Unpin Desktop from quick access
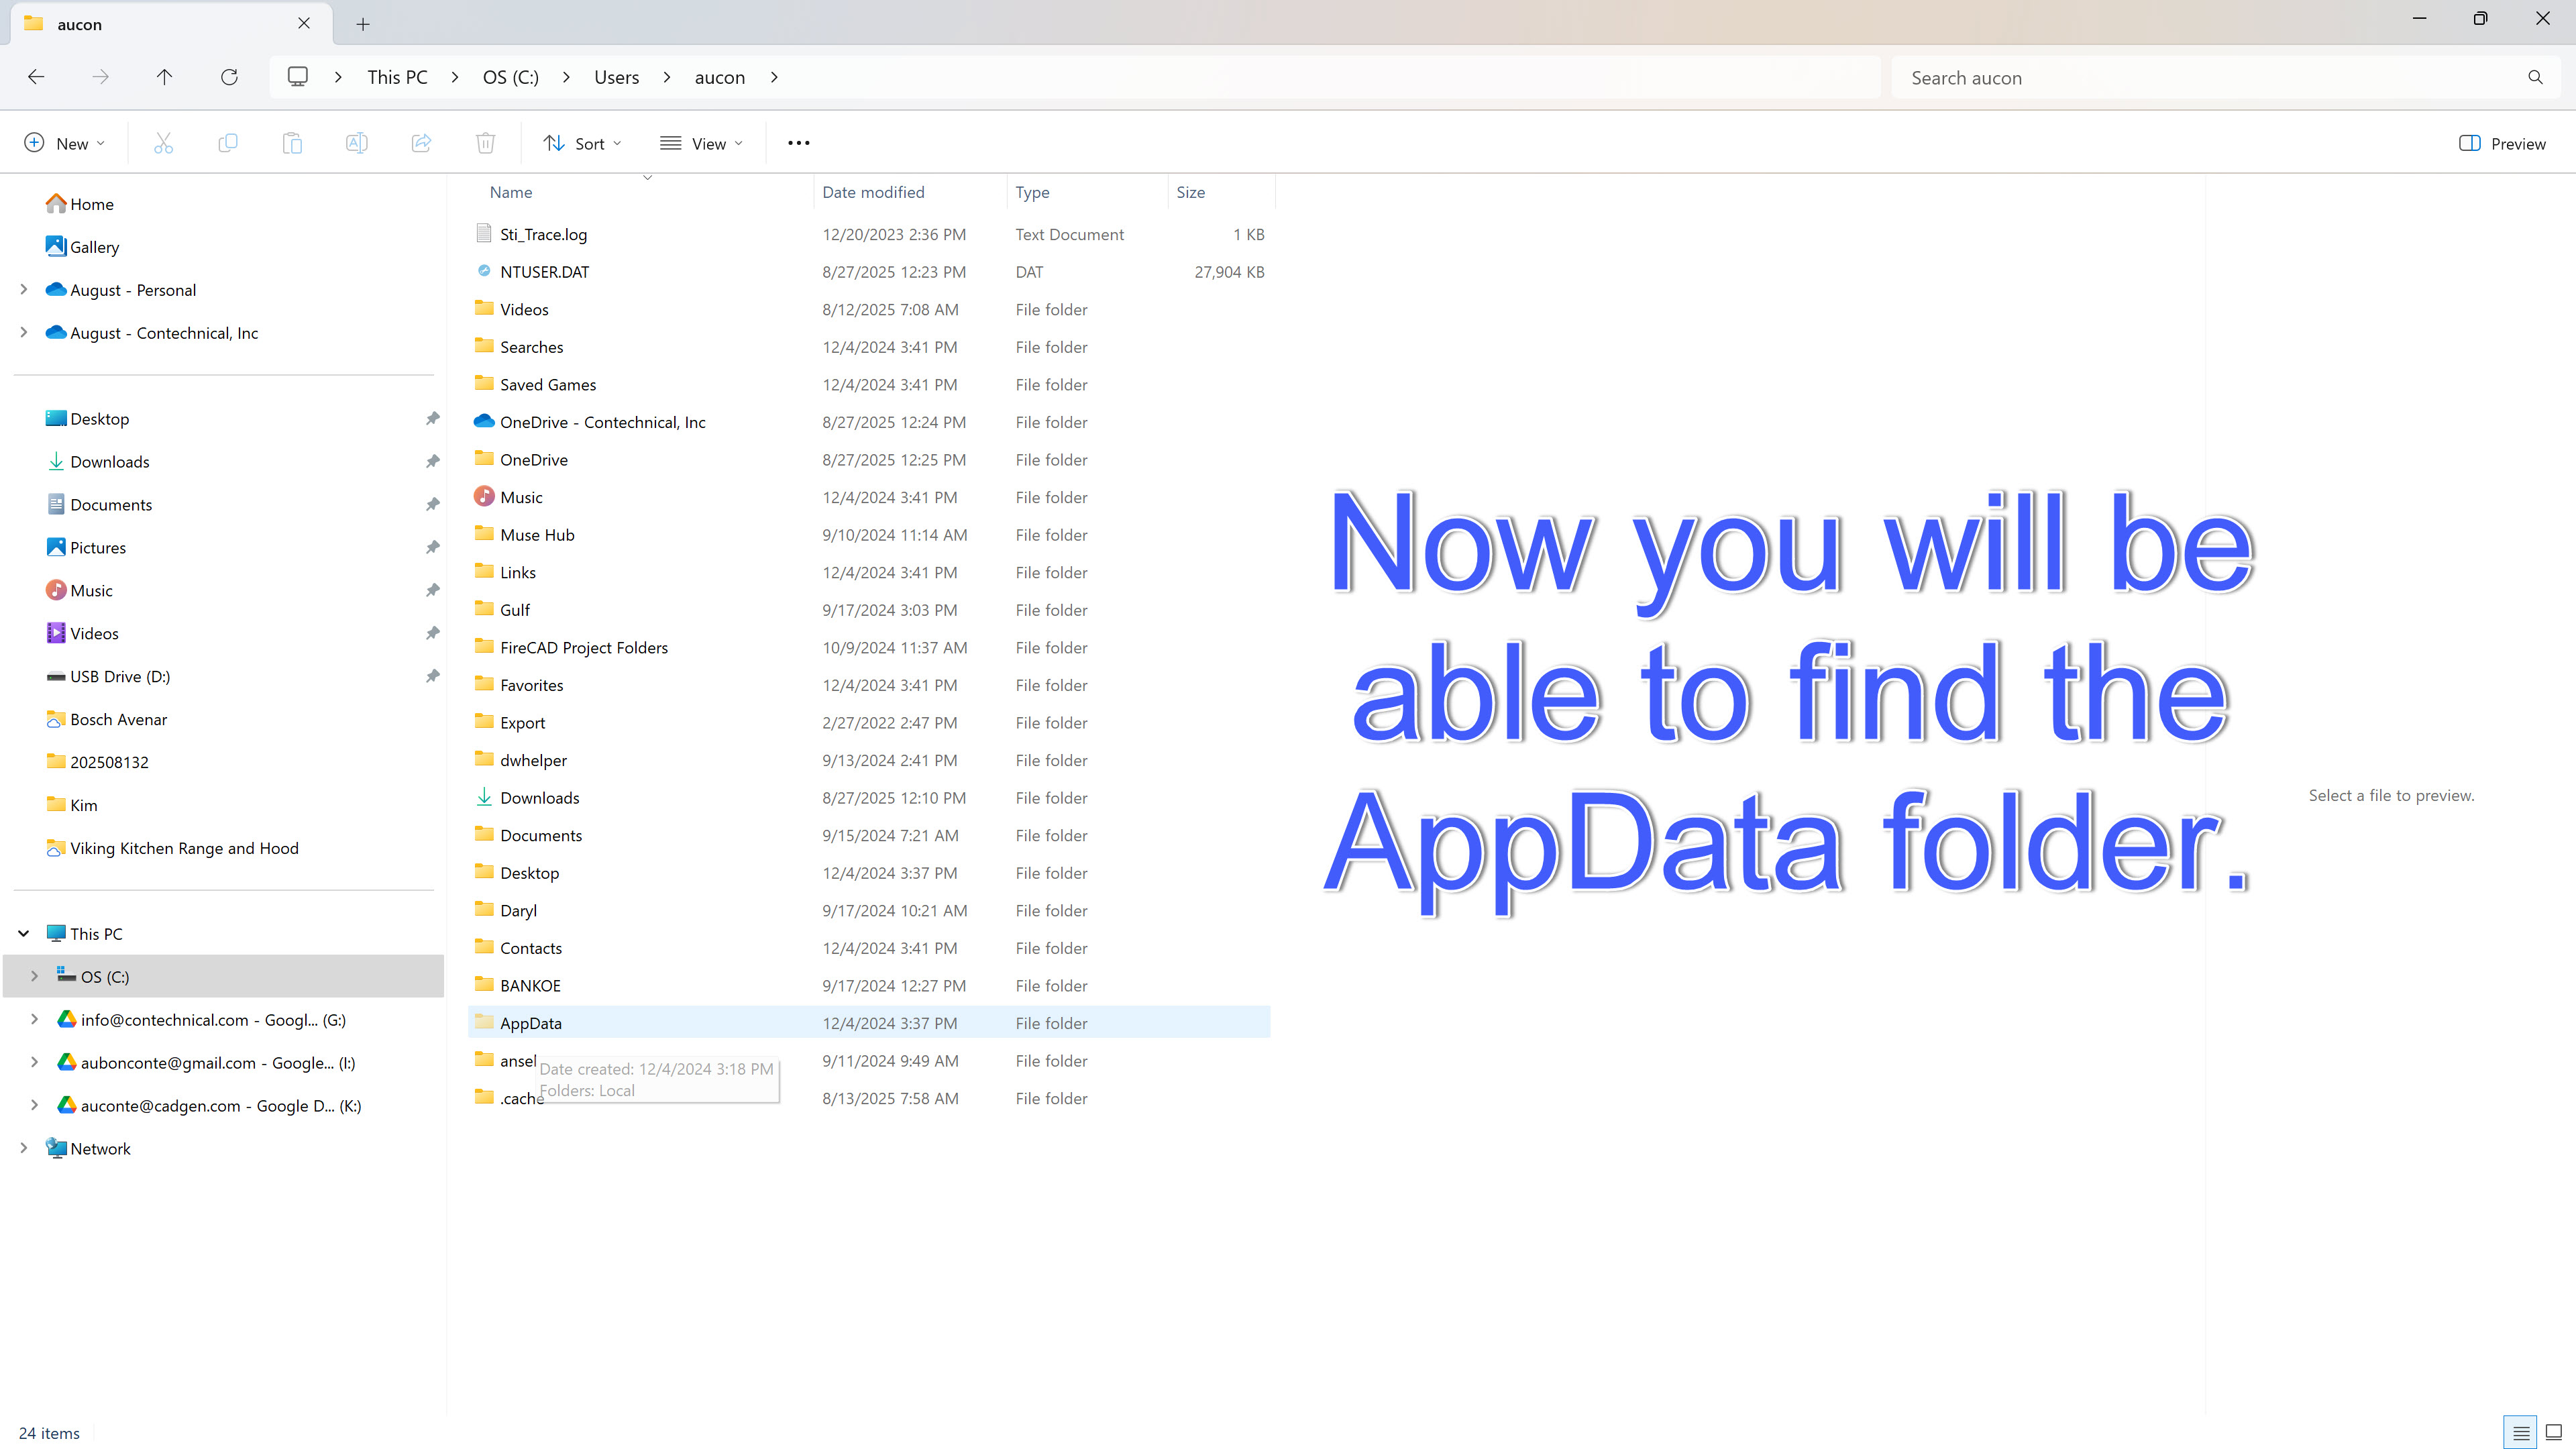 (432, 419)
